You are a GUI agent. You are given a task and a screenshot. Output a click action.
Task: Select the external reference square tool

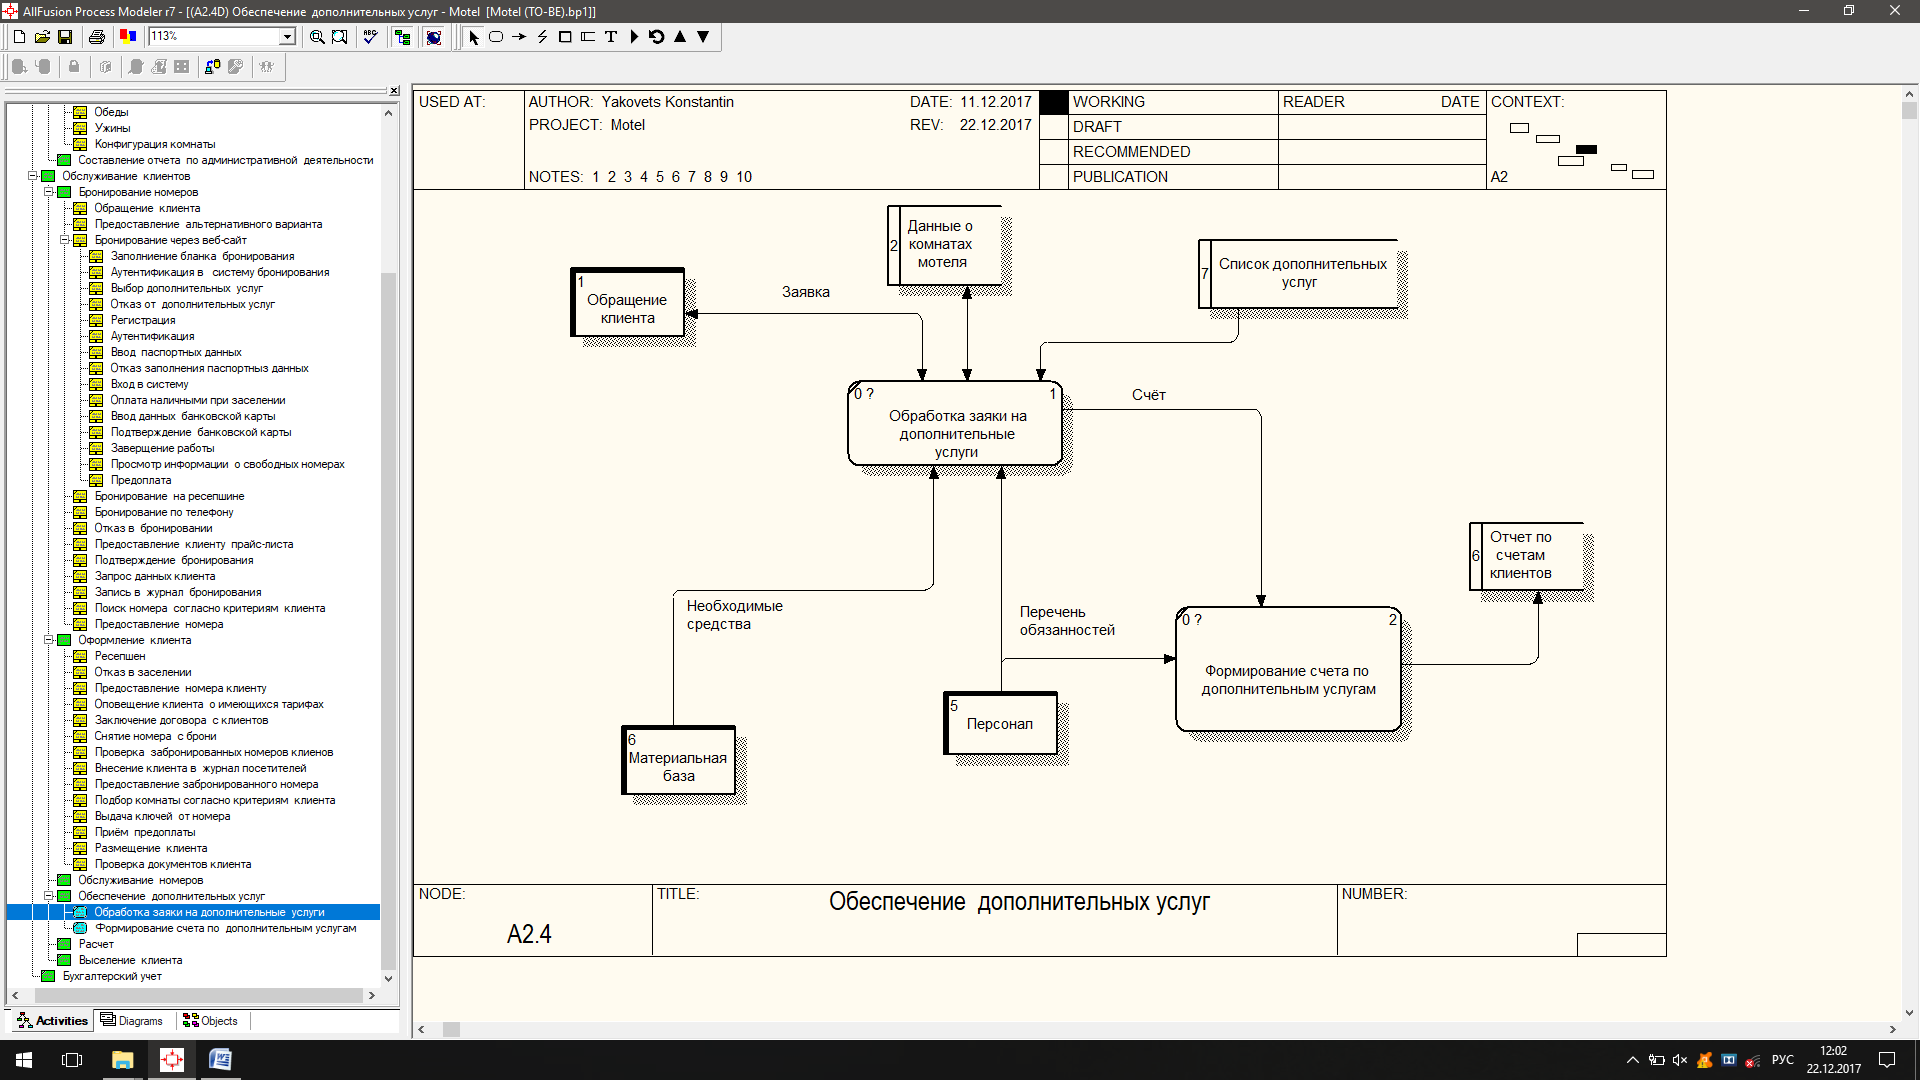tap(565, 37)
